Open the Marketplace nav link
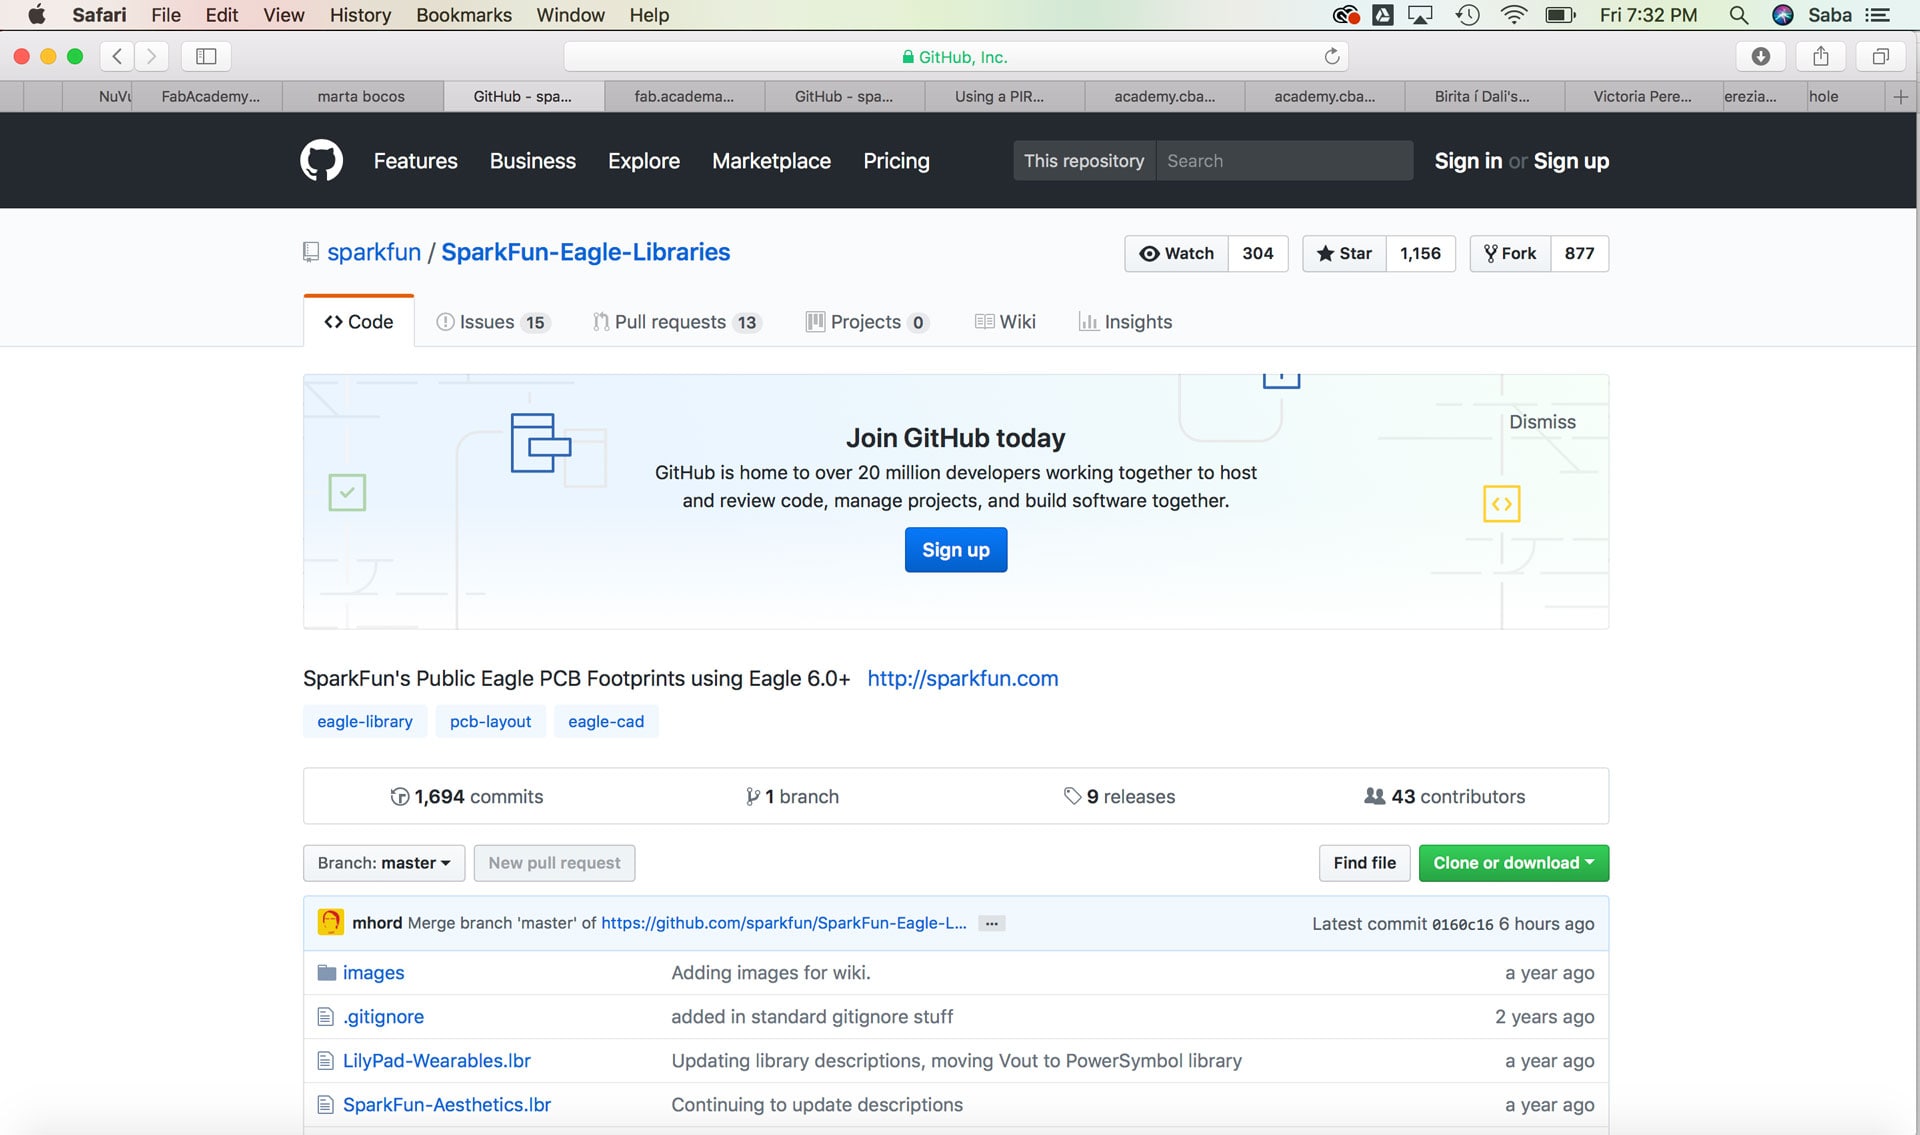 771,160
